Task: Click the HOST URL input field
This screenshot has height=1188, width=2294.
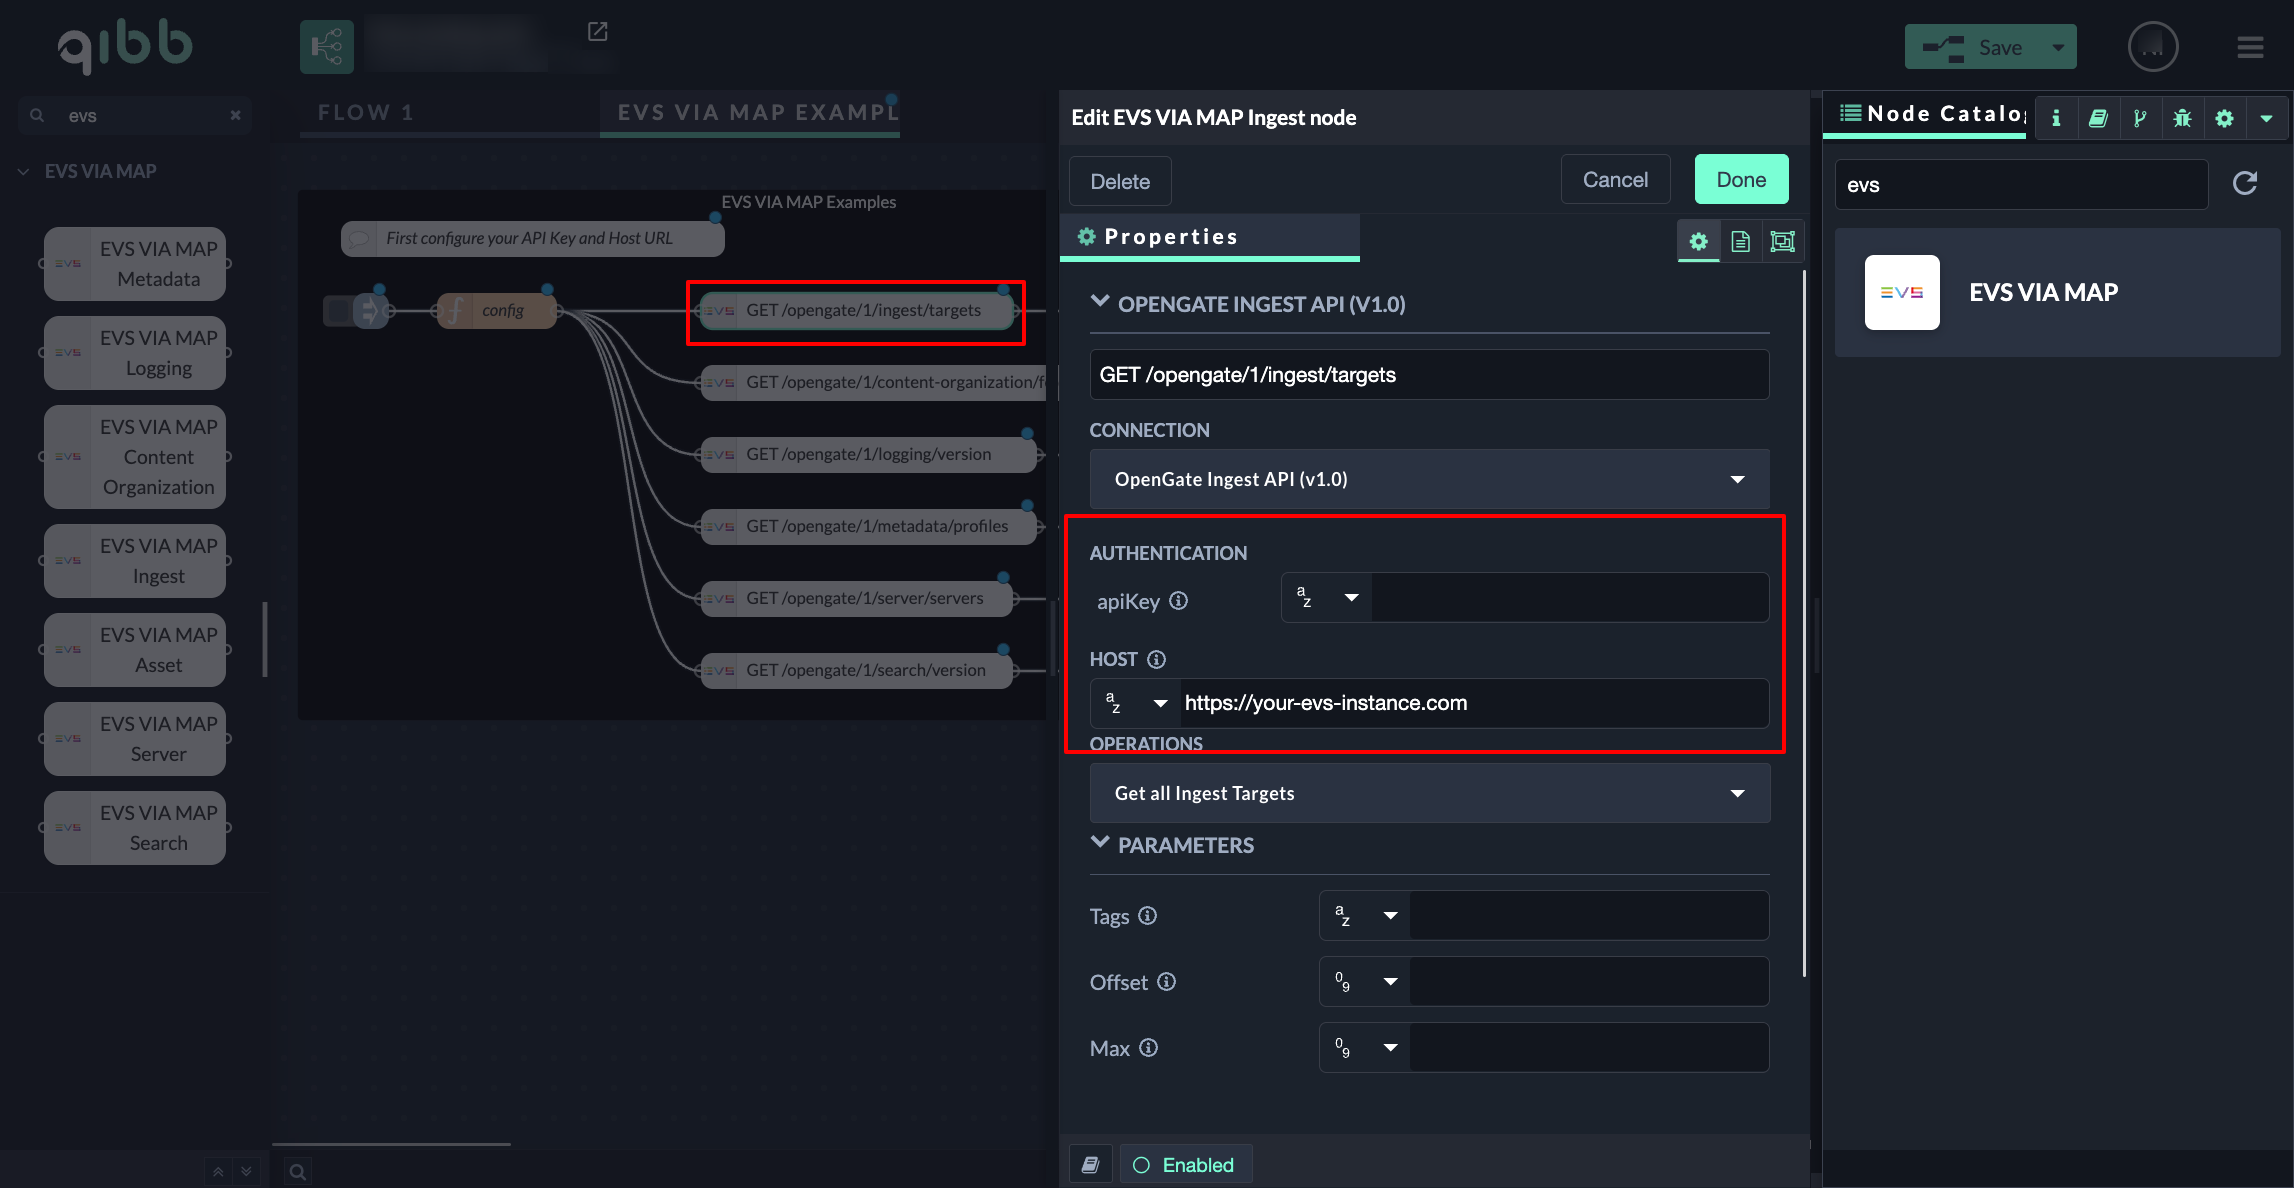Action: [1470, 703]
